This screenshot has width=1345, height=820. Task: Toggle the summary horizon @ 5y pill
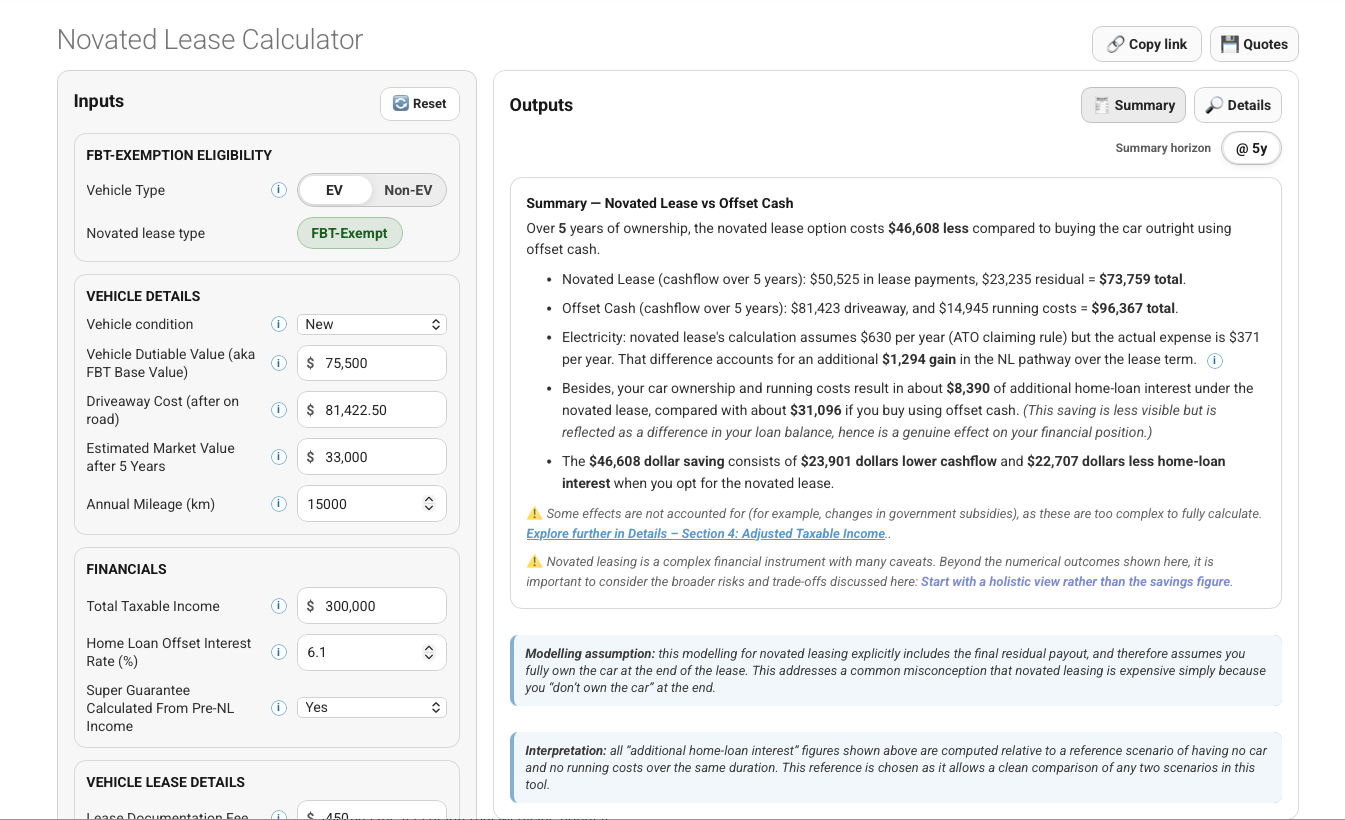click(x=1251, y=148)
